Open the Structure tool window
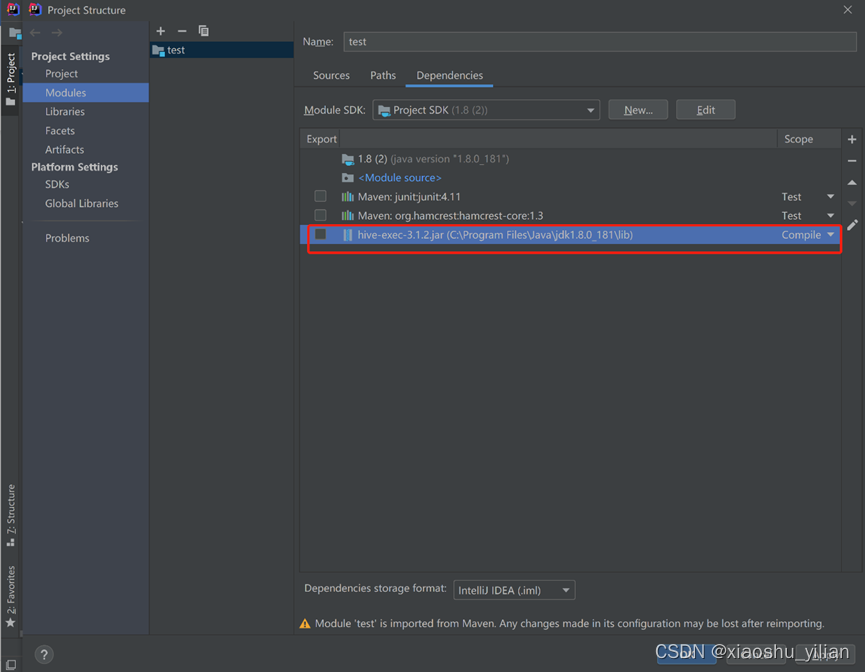865x672 pixels. pos(10,515)
